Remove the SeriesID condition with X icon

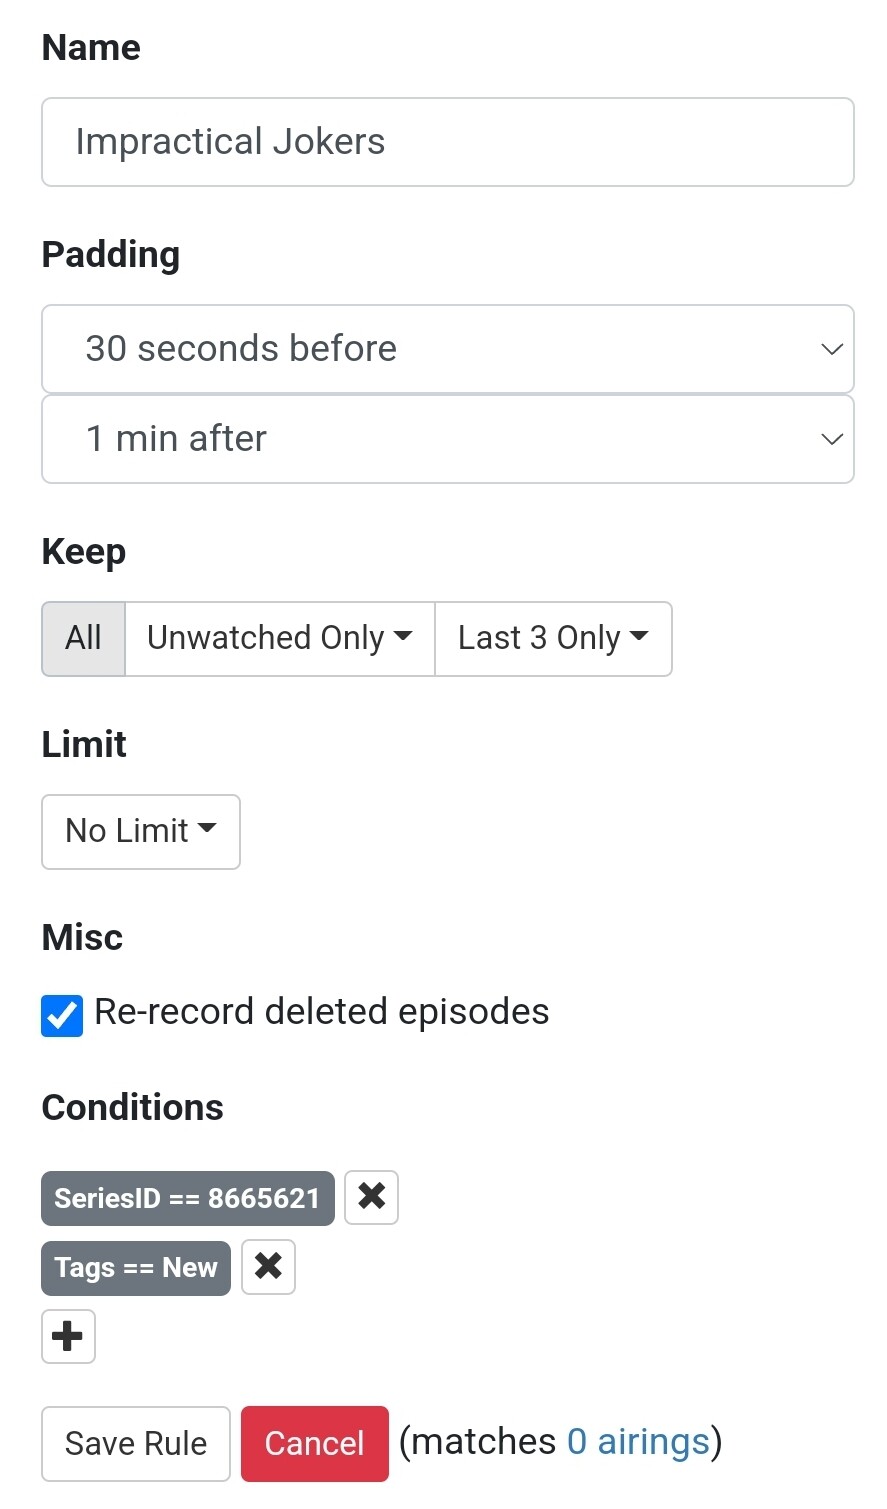point(371,1197)
